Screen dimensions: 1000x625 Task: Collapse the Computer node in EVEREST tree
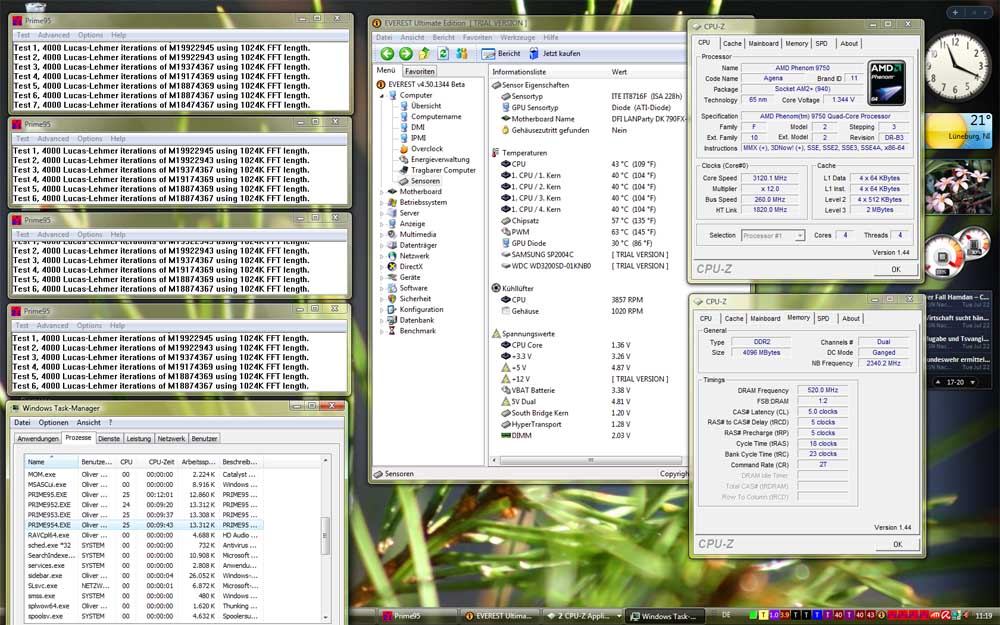tap(382, 96)
